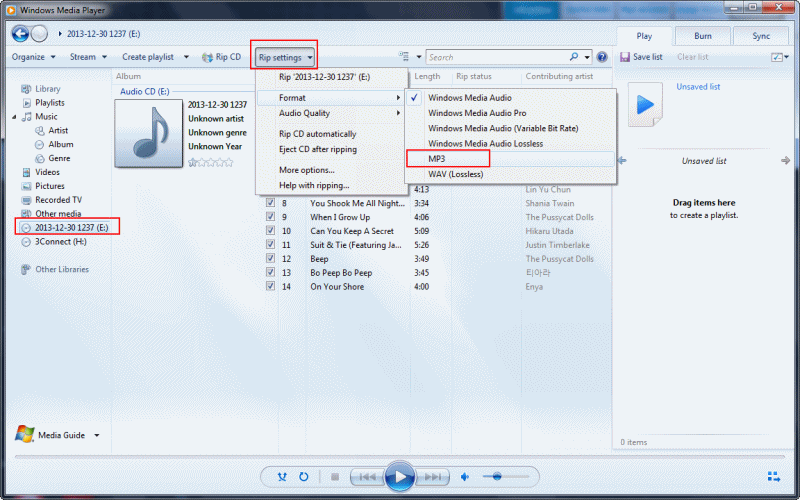Open Playlists in the navigation pane
This screenshot has height=500, width=800.
click(x=49, y=103)
